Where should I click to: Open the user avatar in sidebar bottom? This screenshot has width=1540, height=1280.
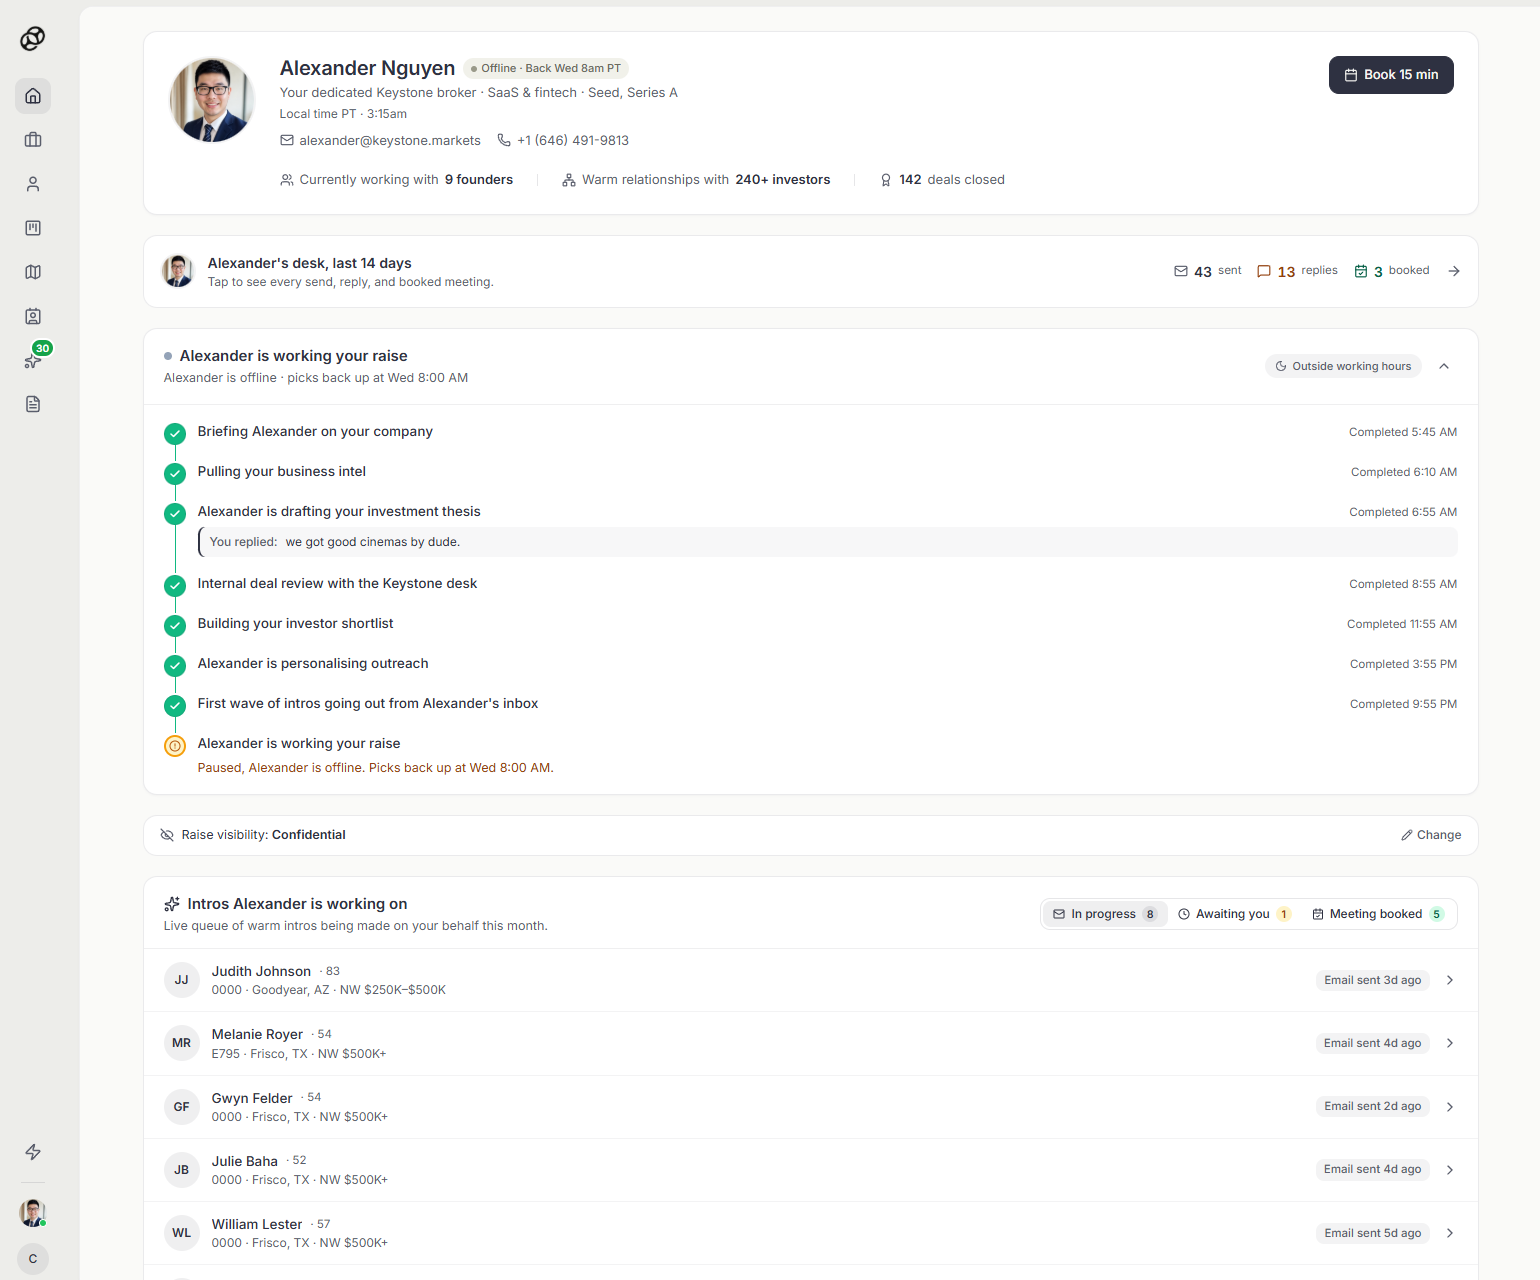pyautogui.click(x=33, y=1213)
